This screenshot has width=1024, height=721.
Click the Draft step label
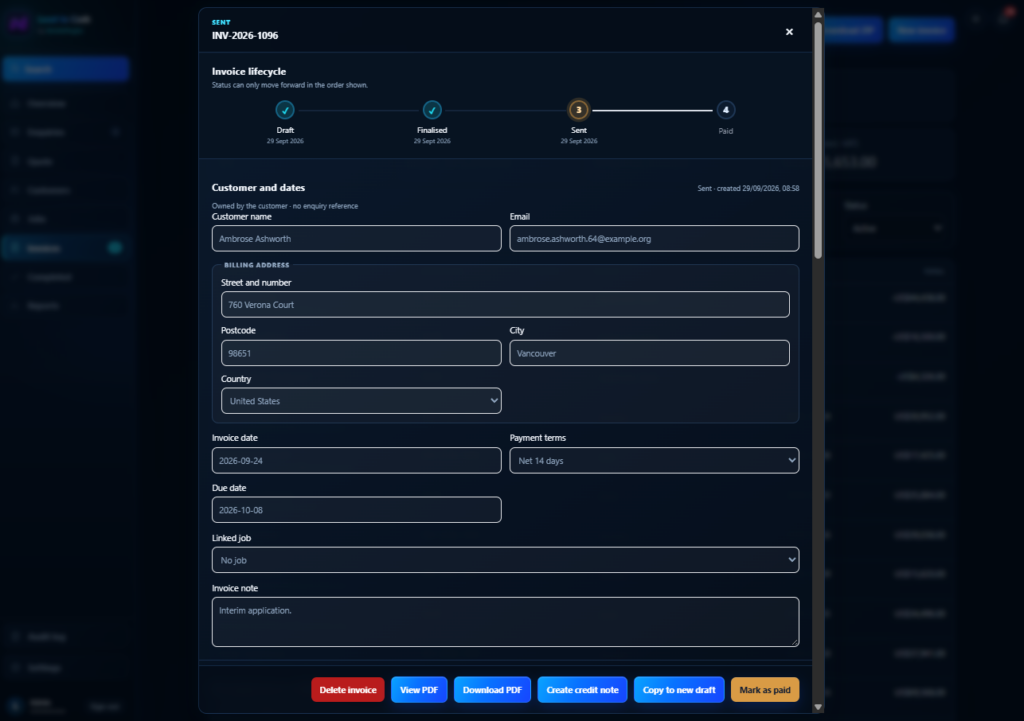tap(285, 130)
